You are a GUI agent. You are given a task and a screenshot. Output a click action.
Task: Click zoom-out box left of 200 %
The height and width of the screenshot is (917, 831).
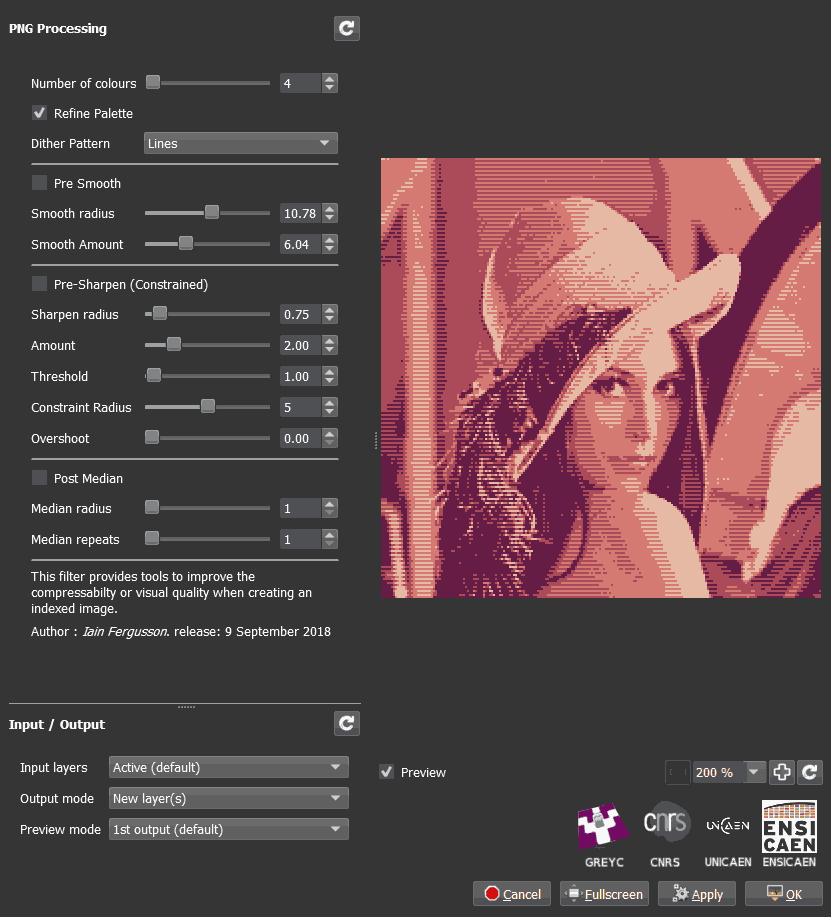[678, 772]
